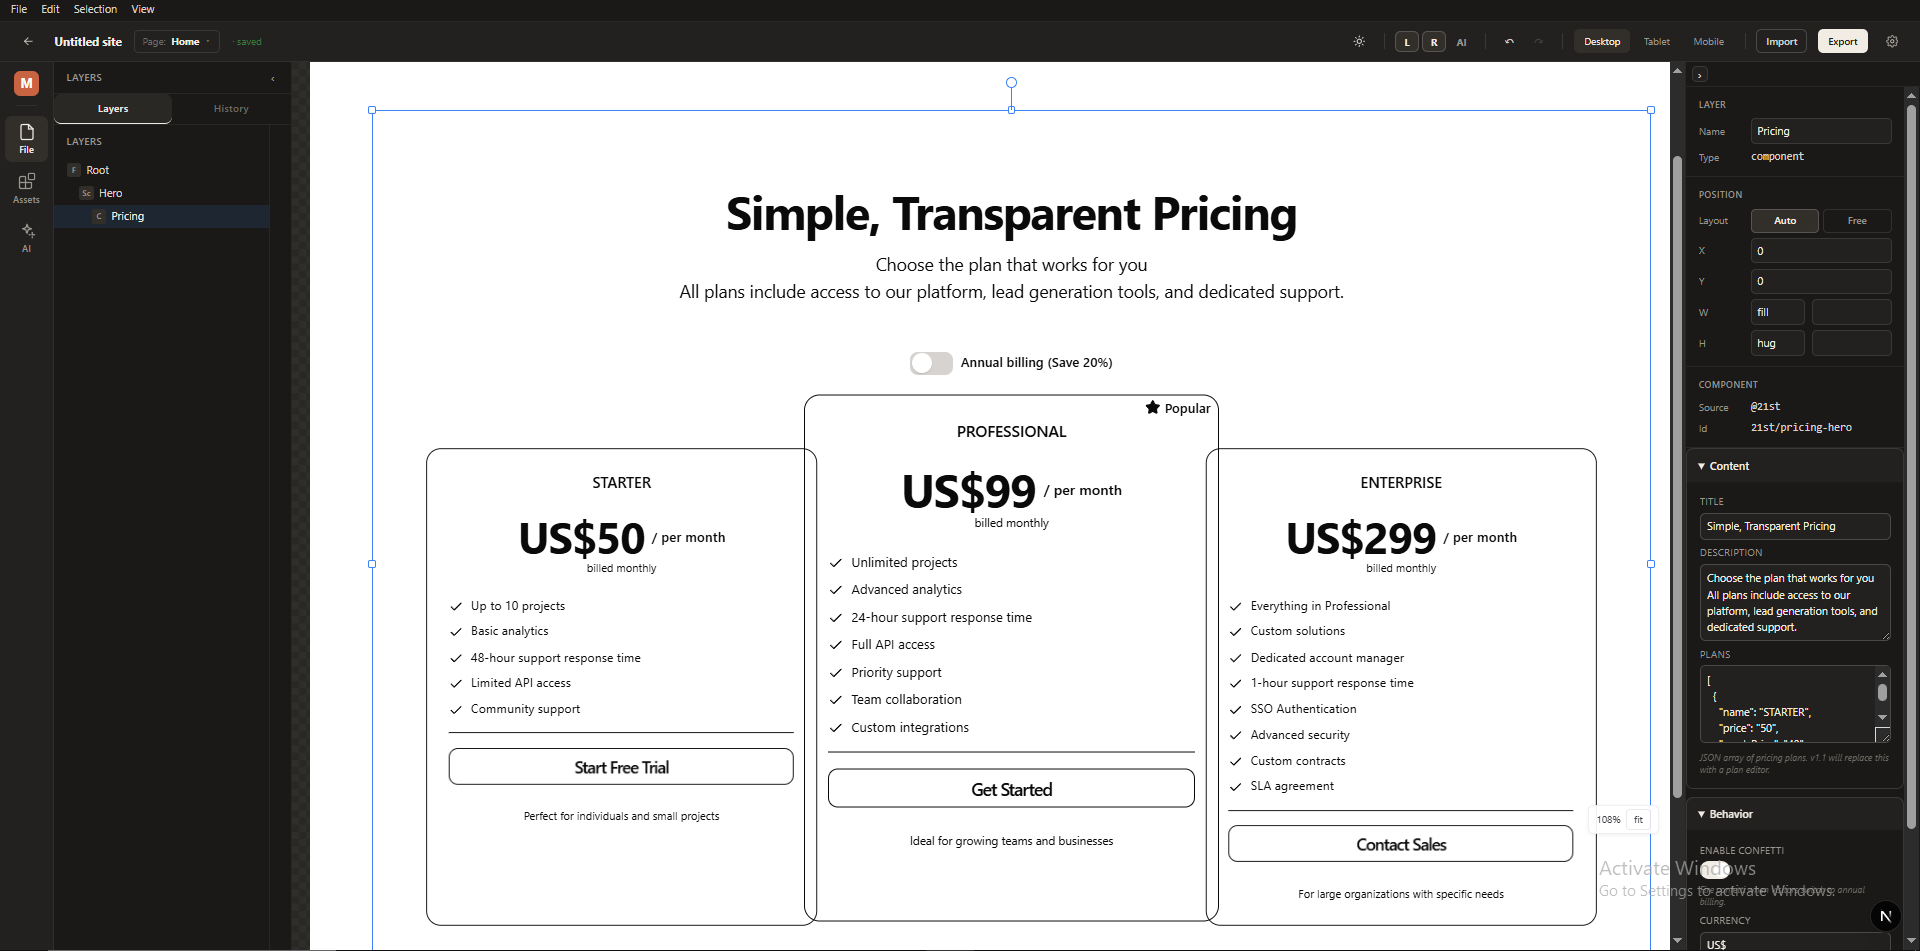This screenshot has width=1920, height=951.
Task: Click the undo arrow icon
Action: (x=1509, y=42)
